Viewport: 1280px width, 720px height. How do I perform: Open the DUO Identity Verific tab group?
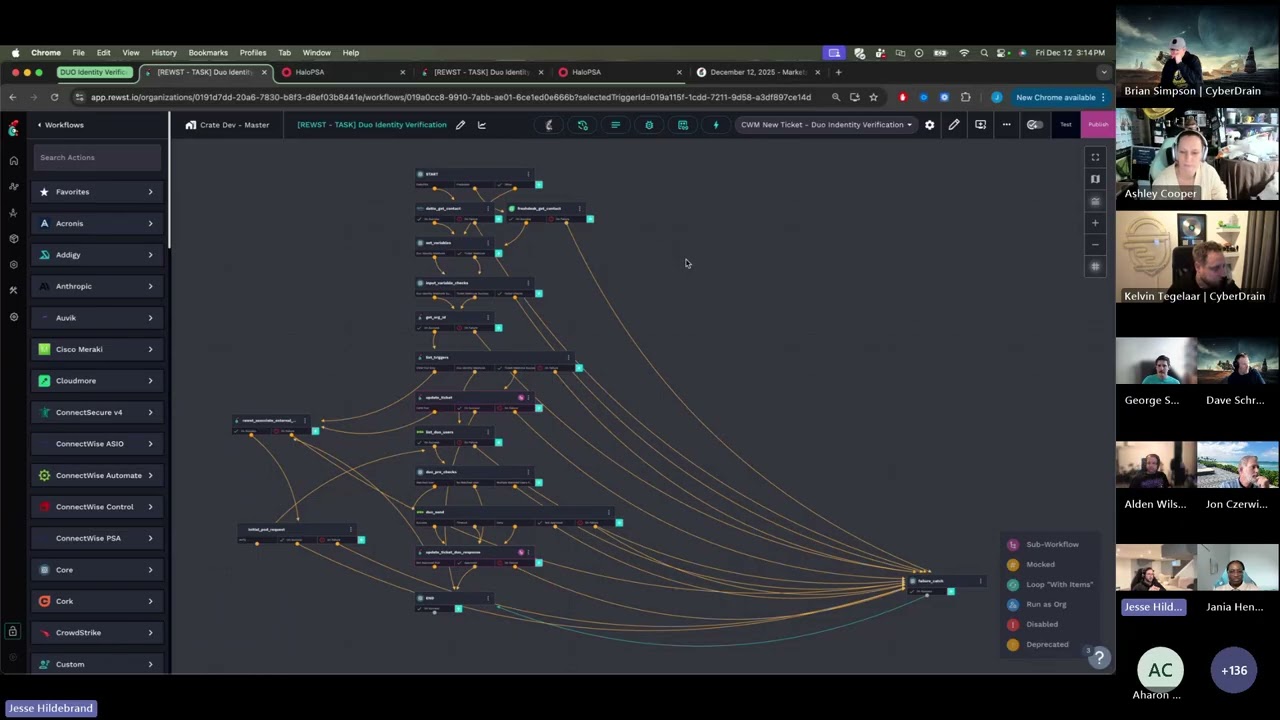[94, 72]
